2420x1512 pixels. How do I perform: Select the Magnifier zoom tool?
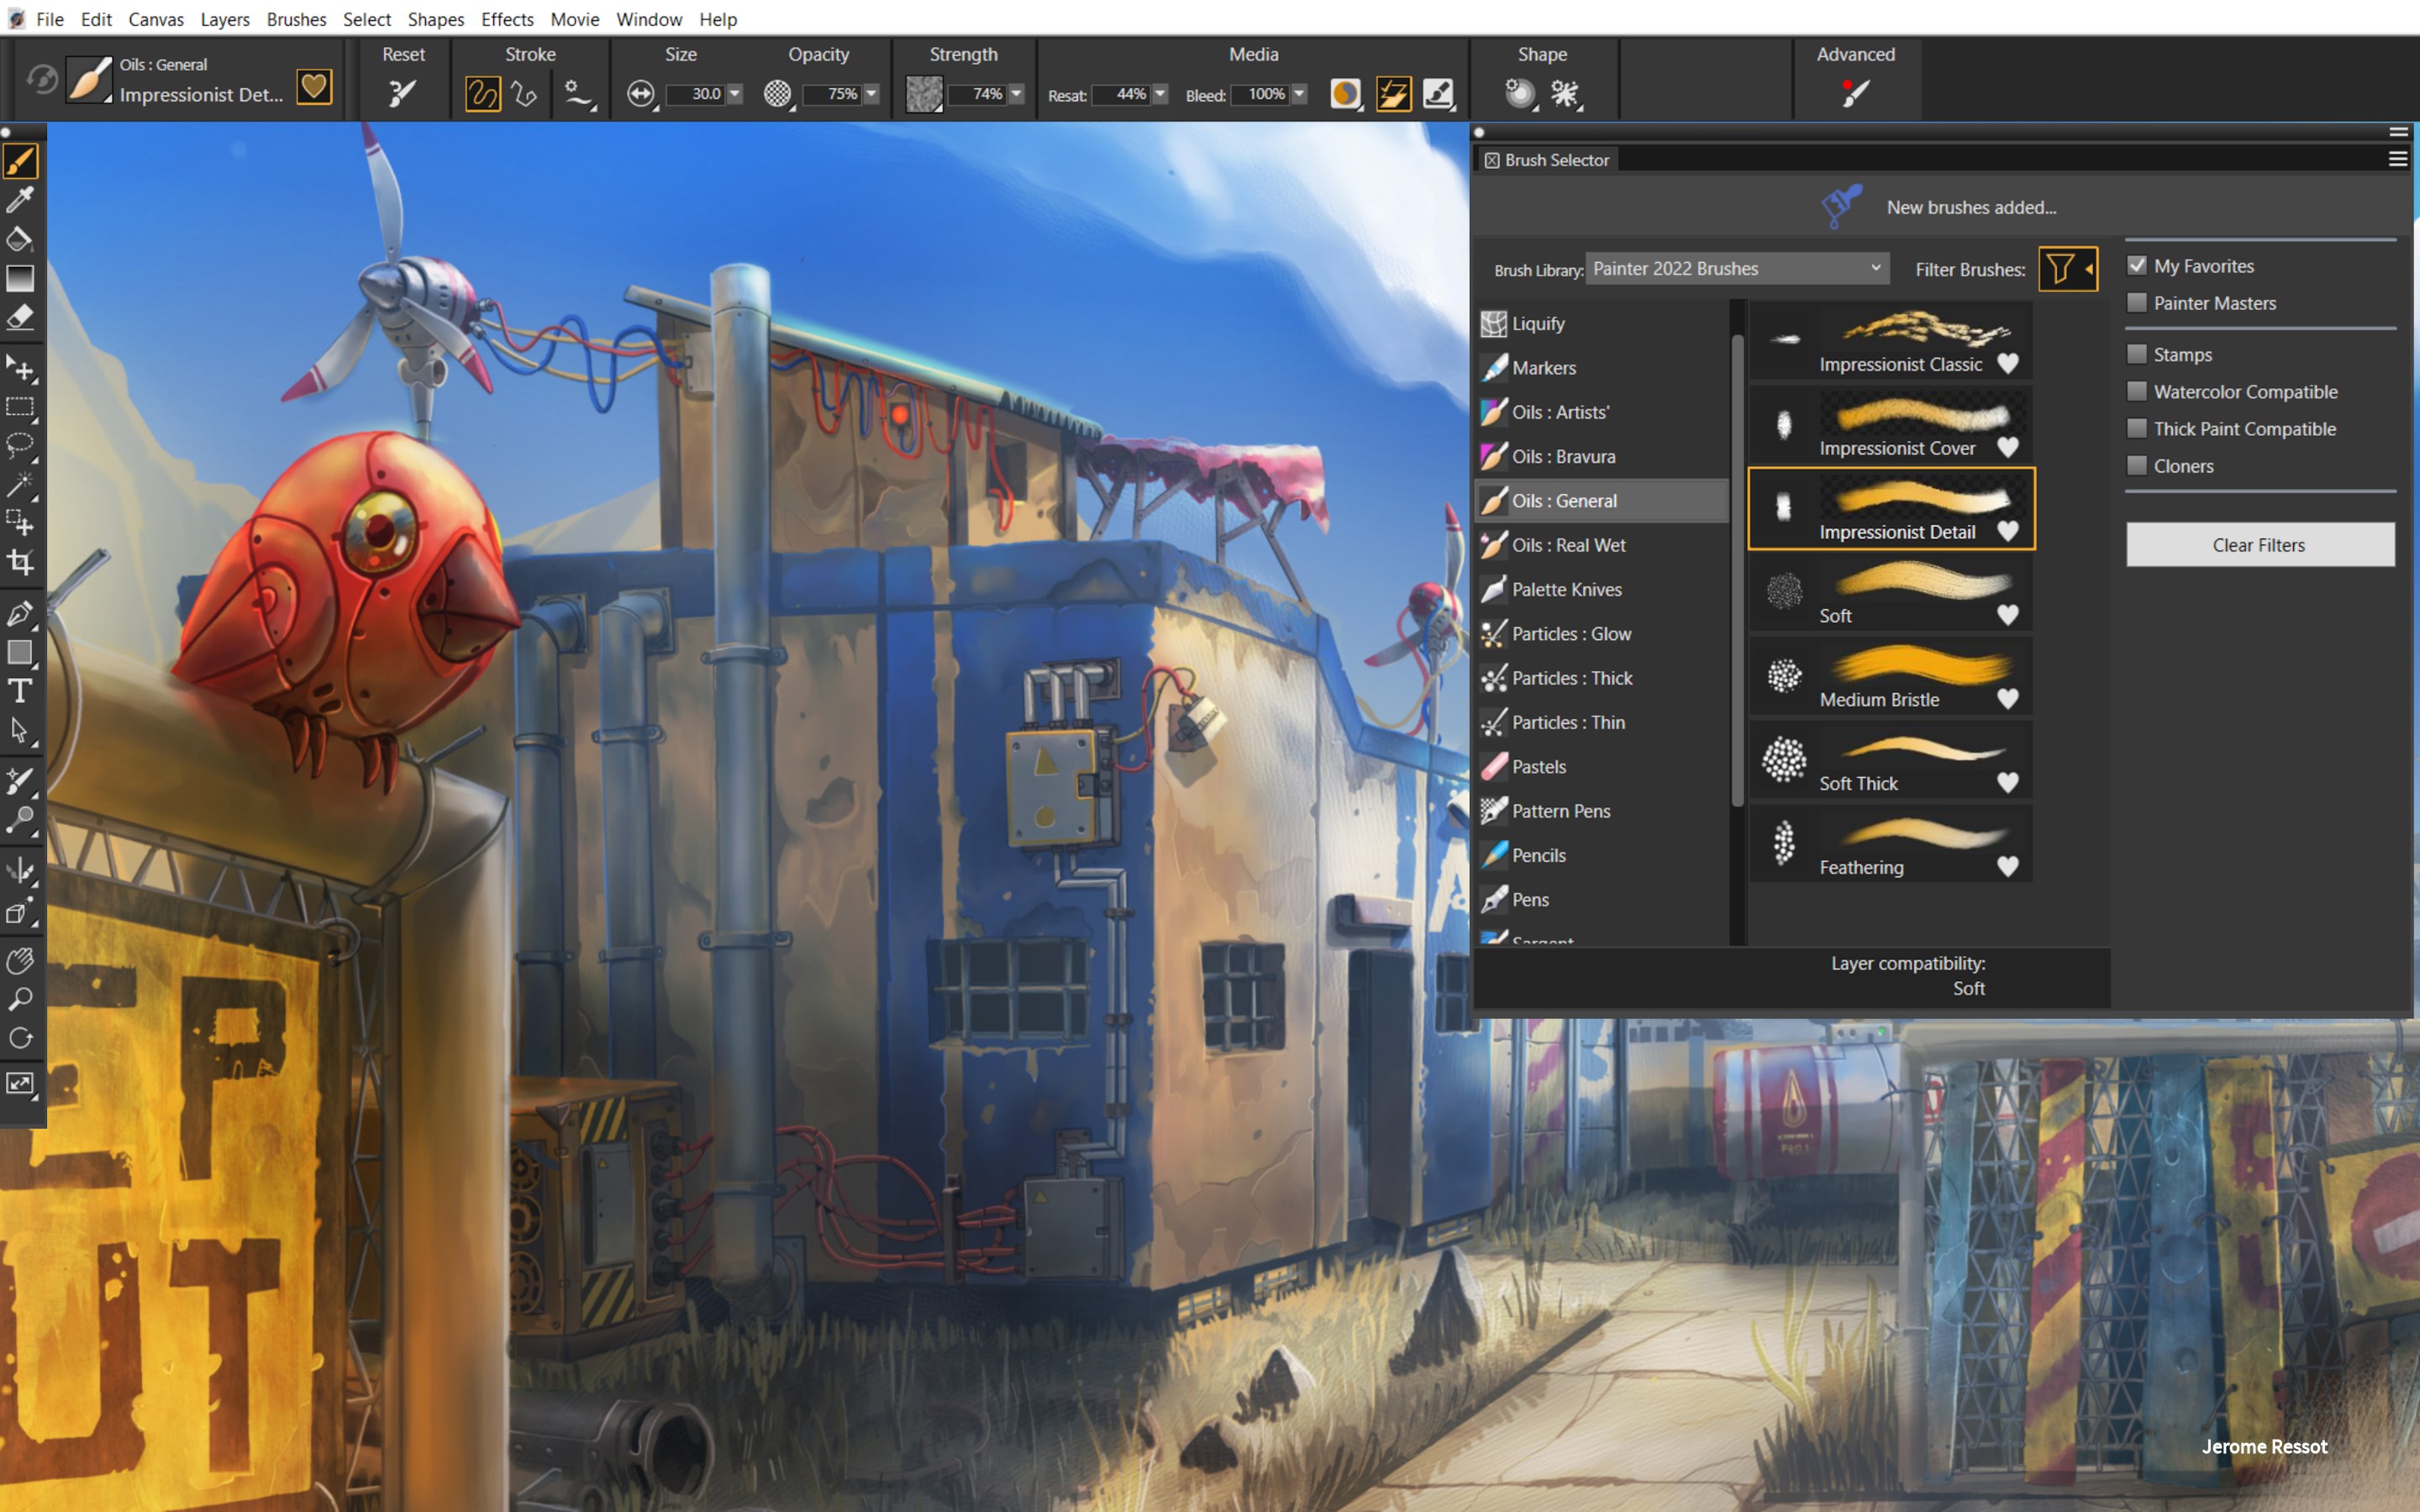21,998
